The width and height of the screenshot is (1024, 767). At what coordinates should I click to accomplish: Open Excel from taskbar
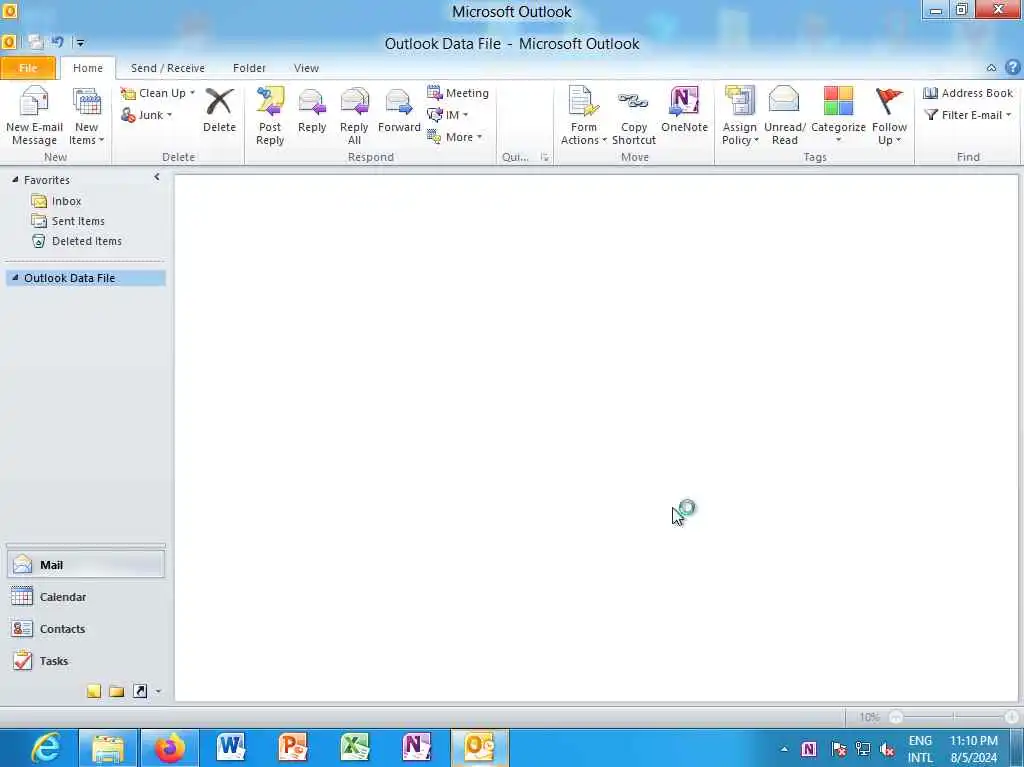coord(355,747)
